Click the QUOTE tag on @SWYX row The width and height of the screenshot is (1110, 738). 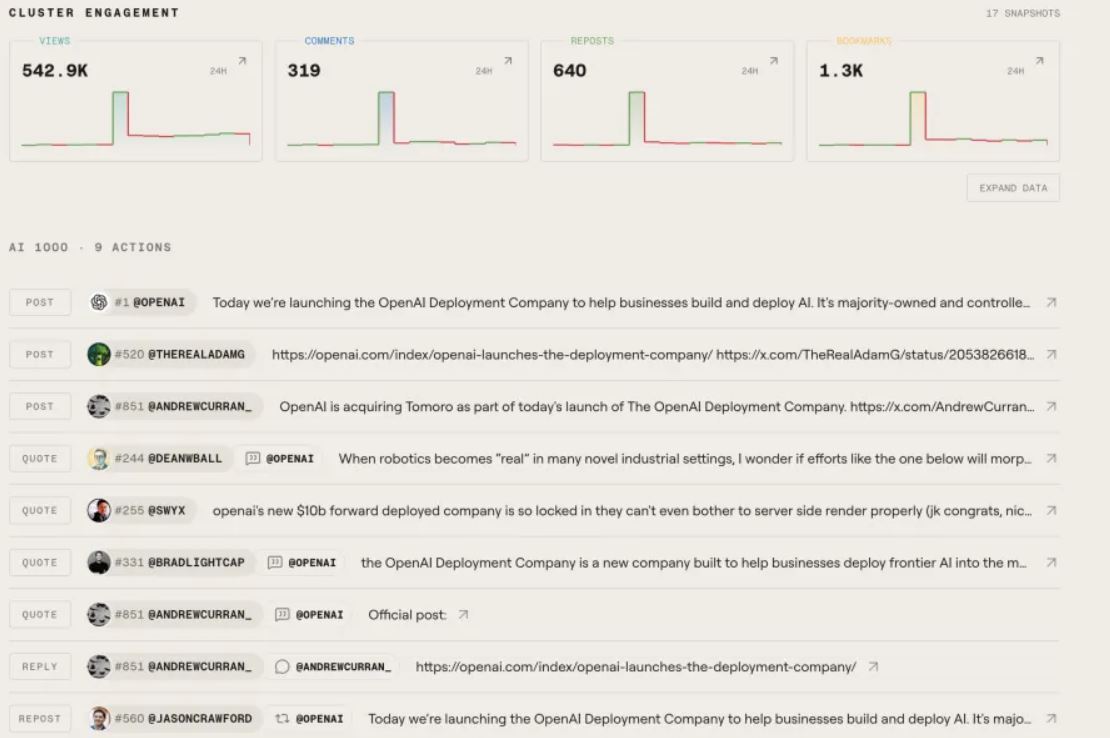coord(40,510)
